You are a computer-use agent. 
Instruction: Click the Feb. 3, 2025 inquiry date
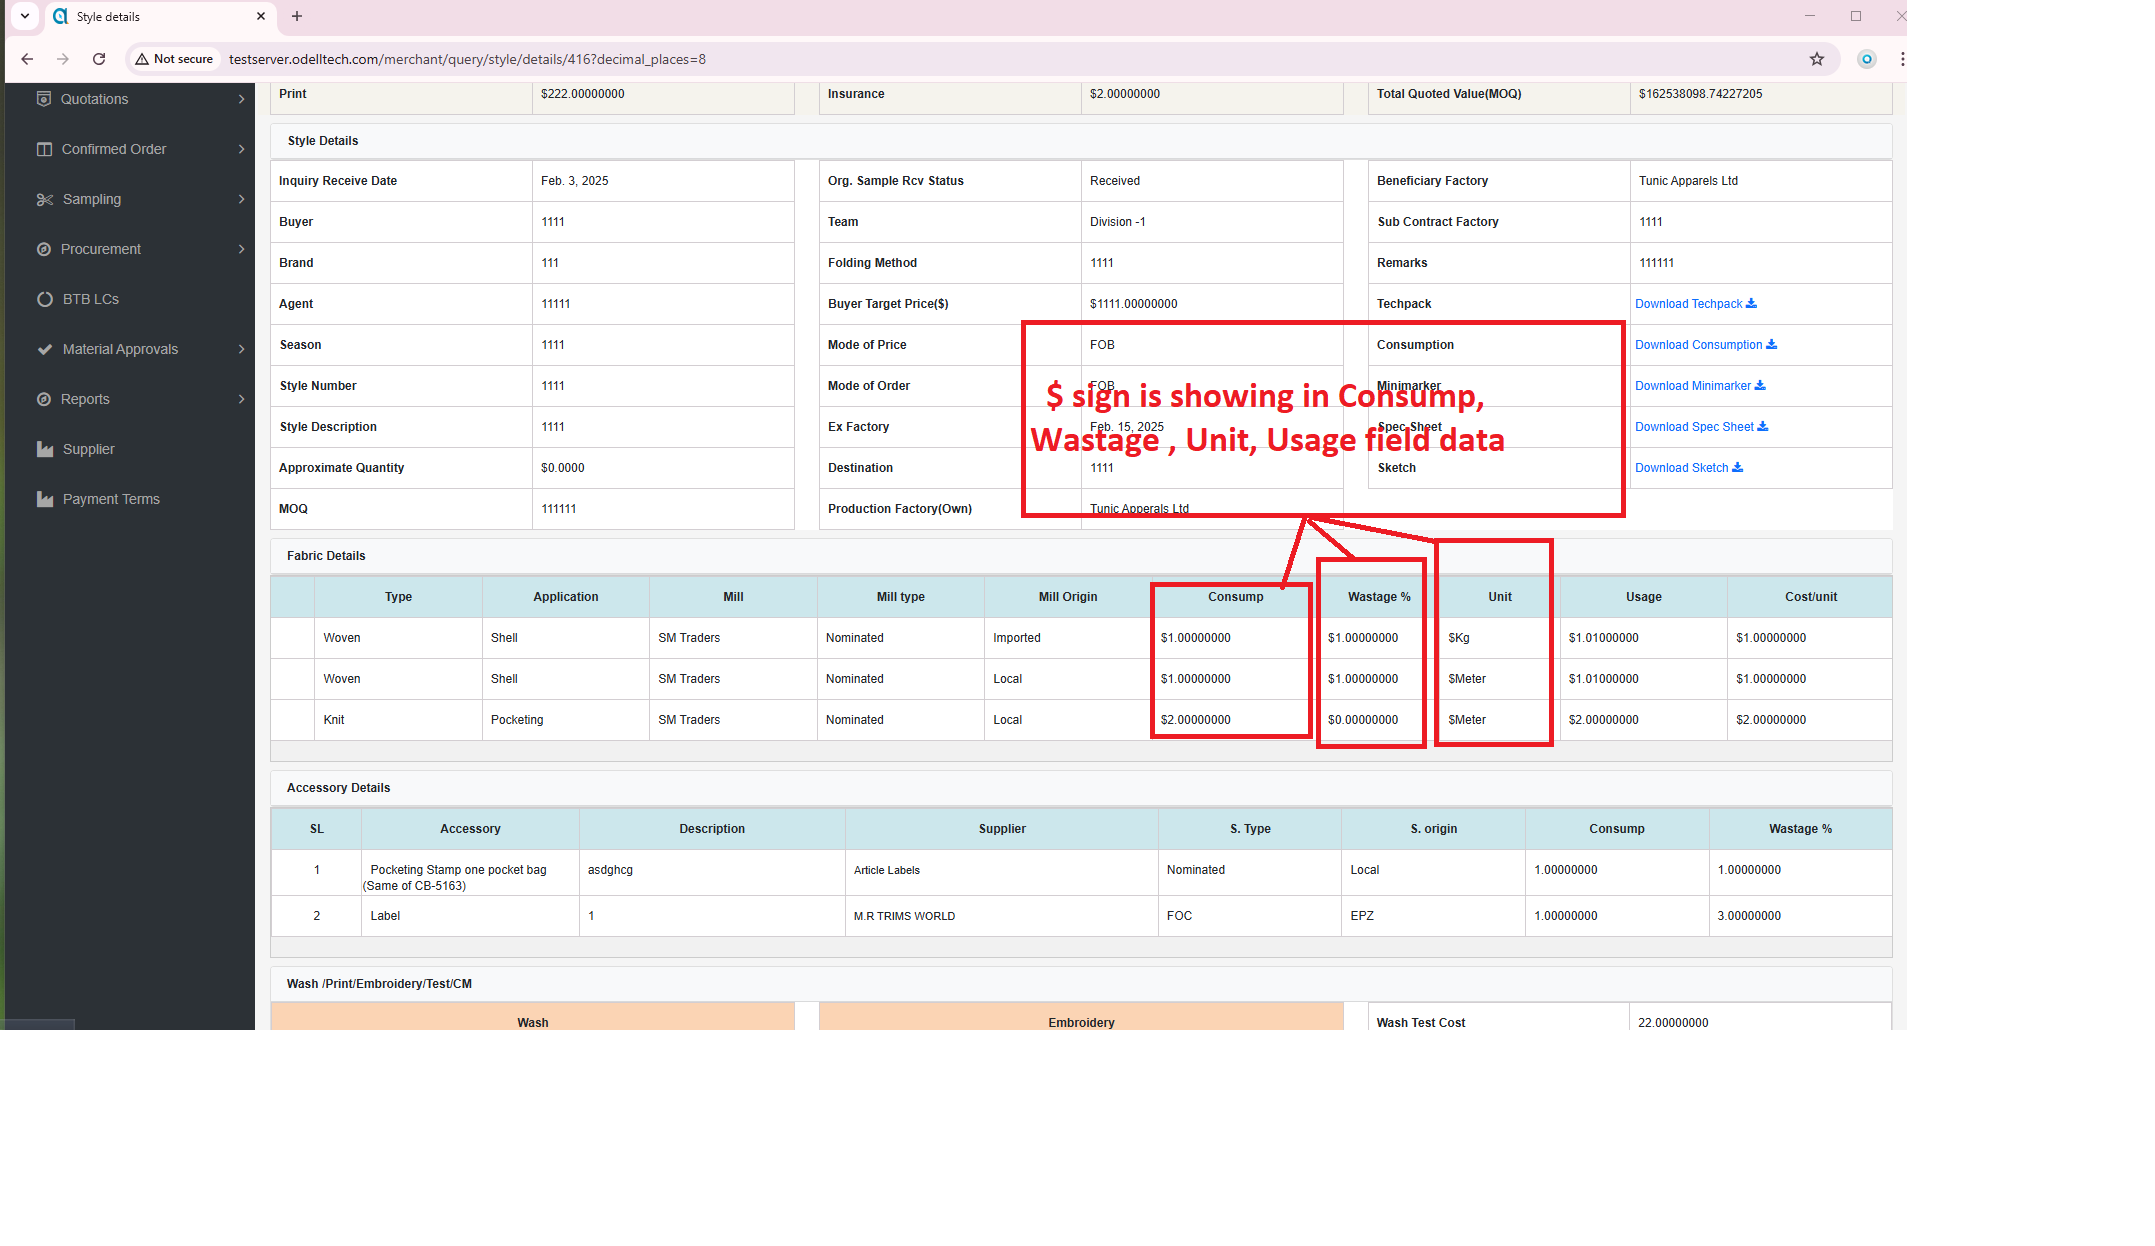[574, 181]
